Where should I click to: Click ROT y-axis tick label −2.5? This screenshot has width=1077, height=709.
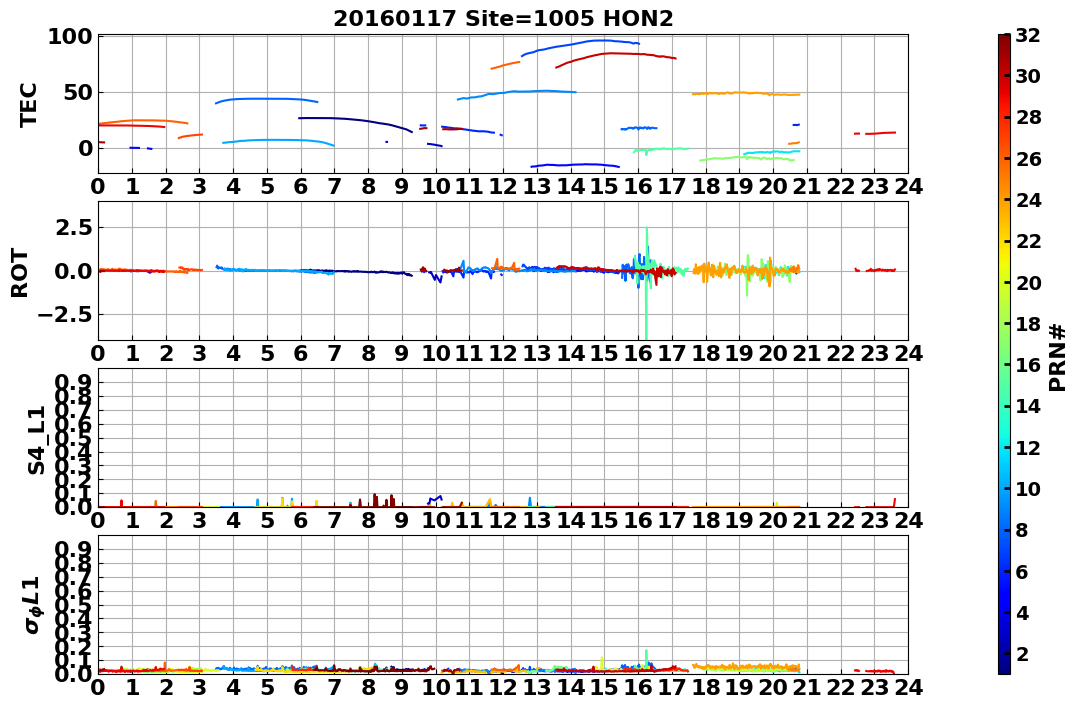coord(64,315)
